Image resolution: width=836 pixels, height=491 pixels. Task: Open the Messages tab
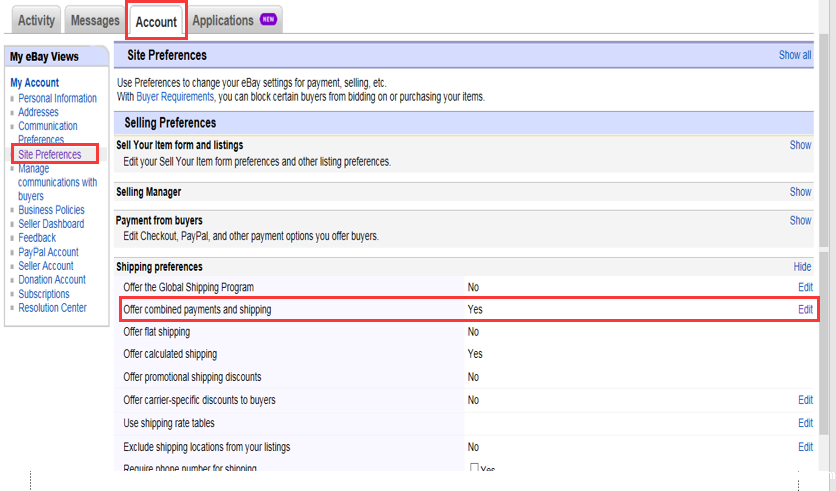click(x=95, y=20)
